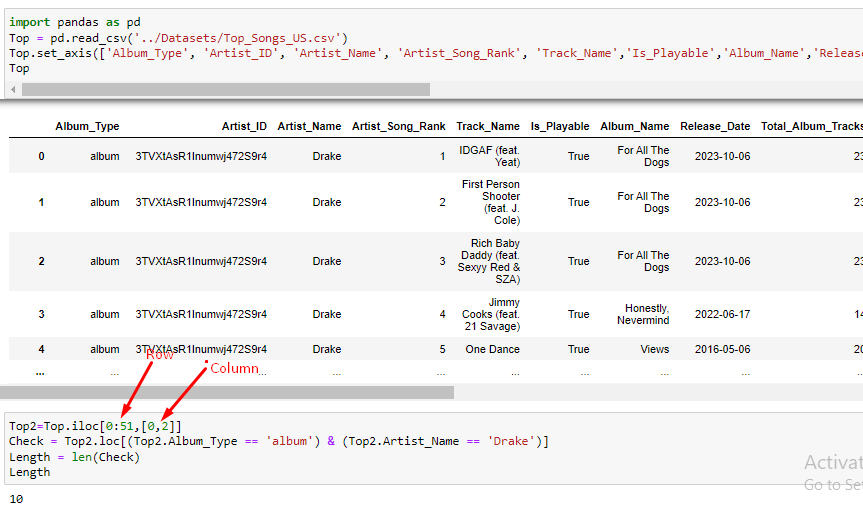This screenshot has width=863, height=515.
Task: Click the Artist_Name column header
Action: pos(309,126)
